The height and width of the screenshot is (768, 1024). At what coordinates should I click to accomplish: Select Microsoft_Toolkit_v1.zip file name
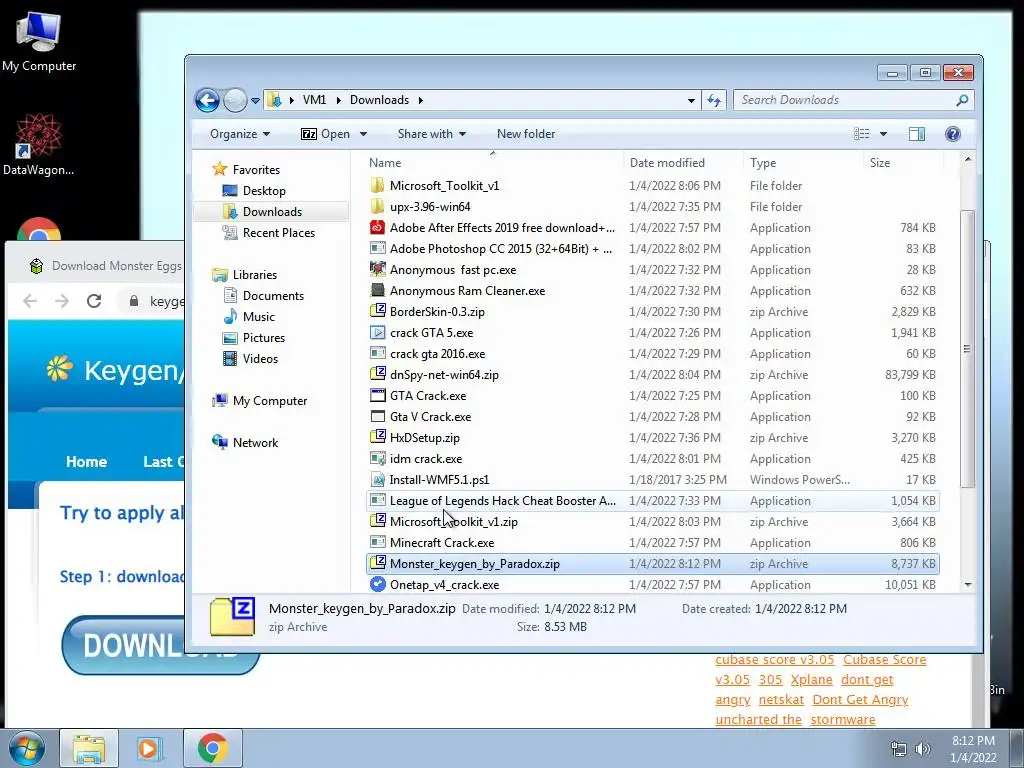454,522
